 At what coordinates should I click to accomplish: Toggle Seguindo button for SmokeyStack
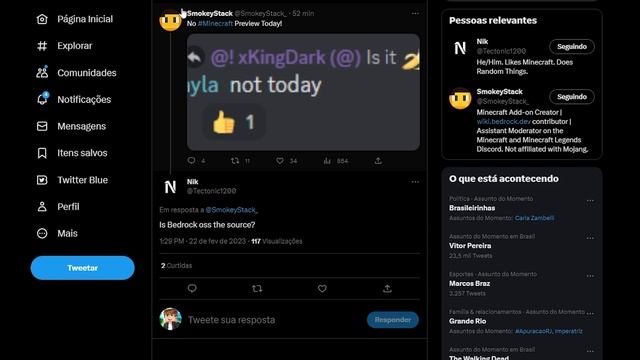(572, 97)
